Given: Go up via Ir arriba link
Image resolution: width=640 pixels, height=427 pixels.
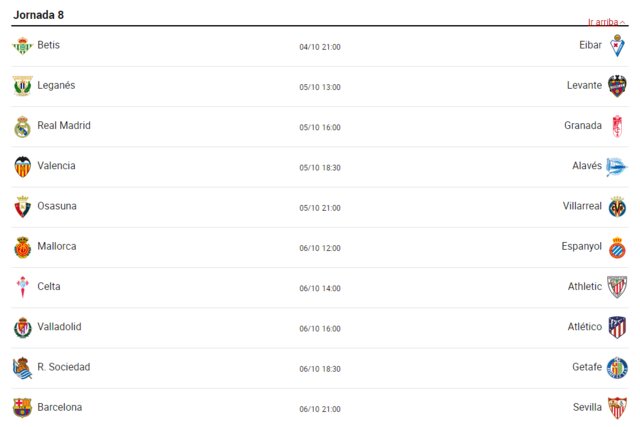Looking at the screenshot, I should [x=603, y=22].
